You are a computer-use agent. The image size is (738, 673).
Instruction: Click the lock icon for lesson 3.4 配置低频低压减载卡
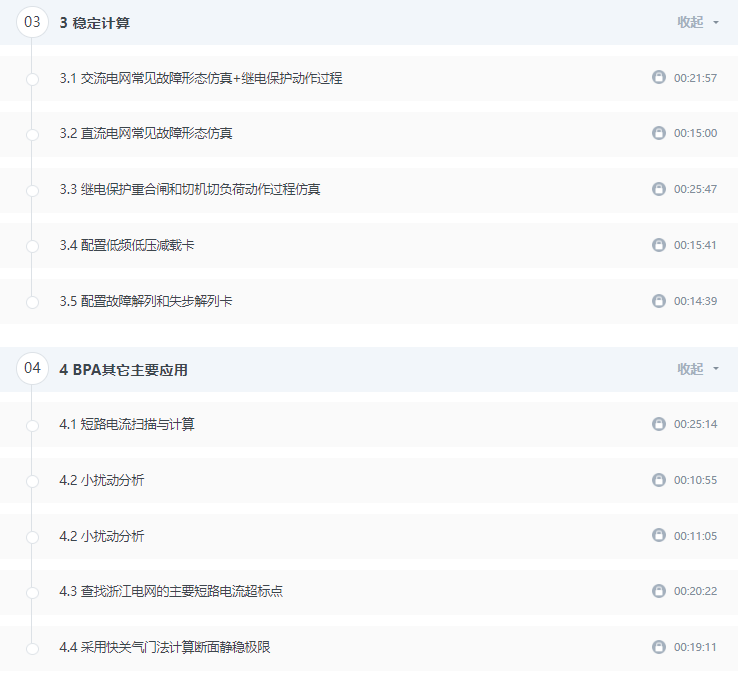(x=658, y=245)
